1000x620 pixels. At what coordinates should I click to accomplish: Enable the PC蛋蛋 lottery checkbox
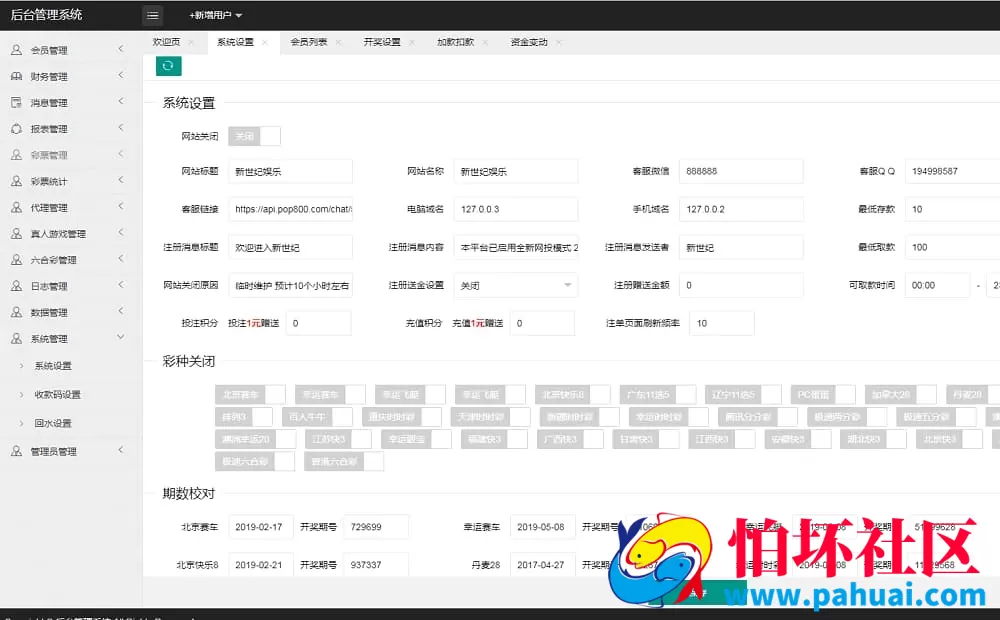[x=822, y=393]
